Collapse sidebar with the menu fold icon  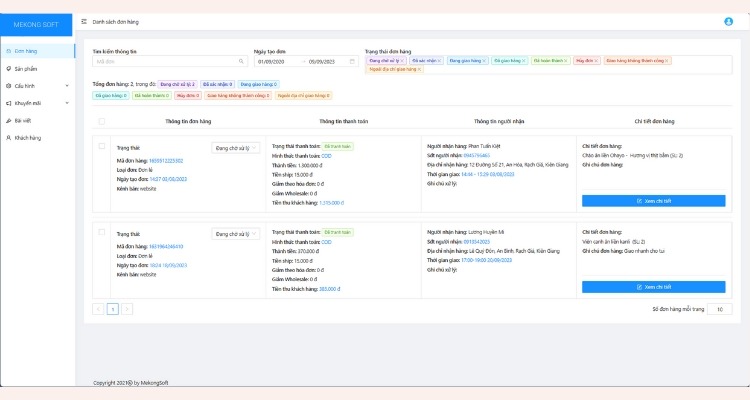click(84, 21)
